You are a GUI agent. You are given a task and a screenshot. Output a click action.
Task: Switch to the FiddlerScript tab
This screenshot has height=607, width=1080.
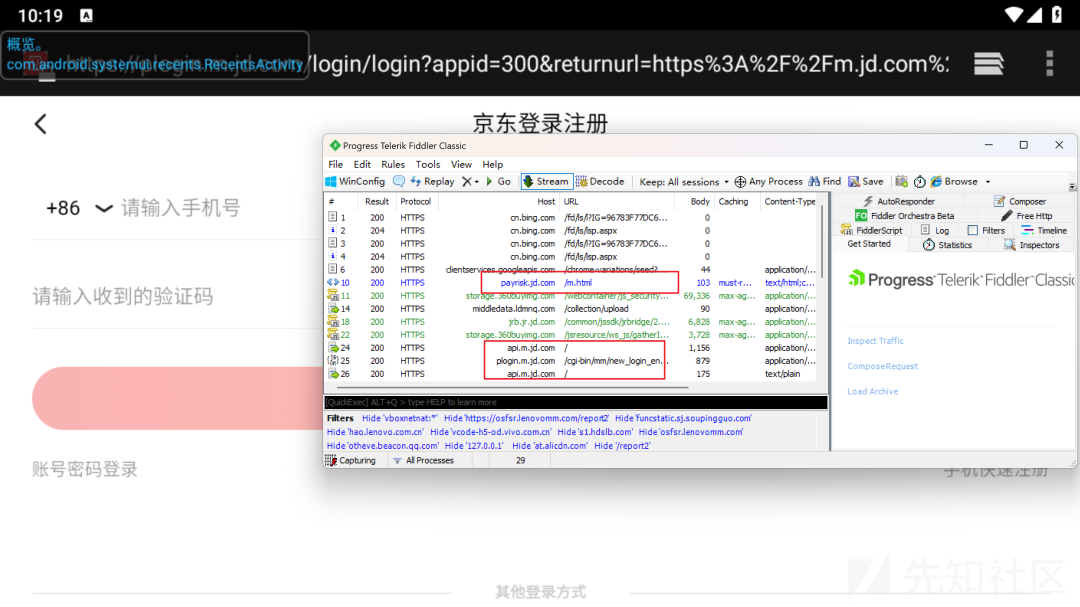click(871, 231)
